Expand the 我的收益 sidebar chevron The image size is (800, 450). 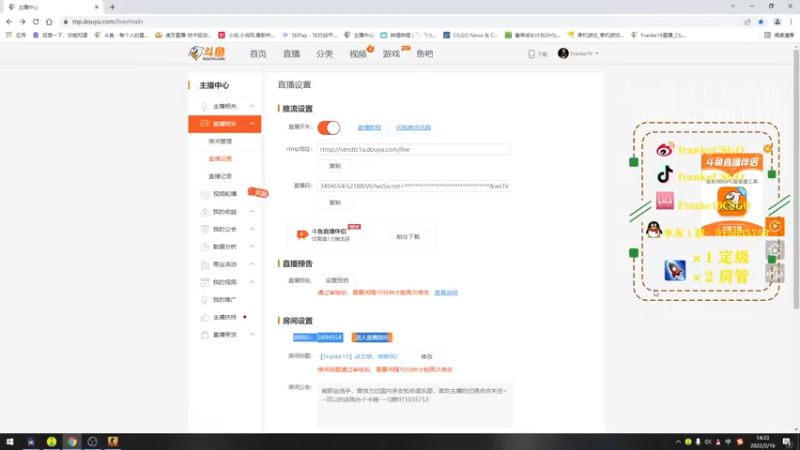pyautogui.click(x=252, y=211)
